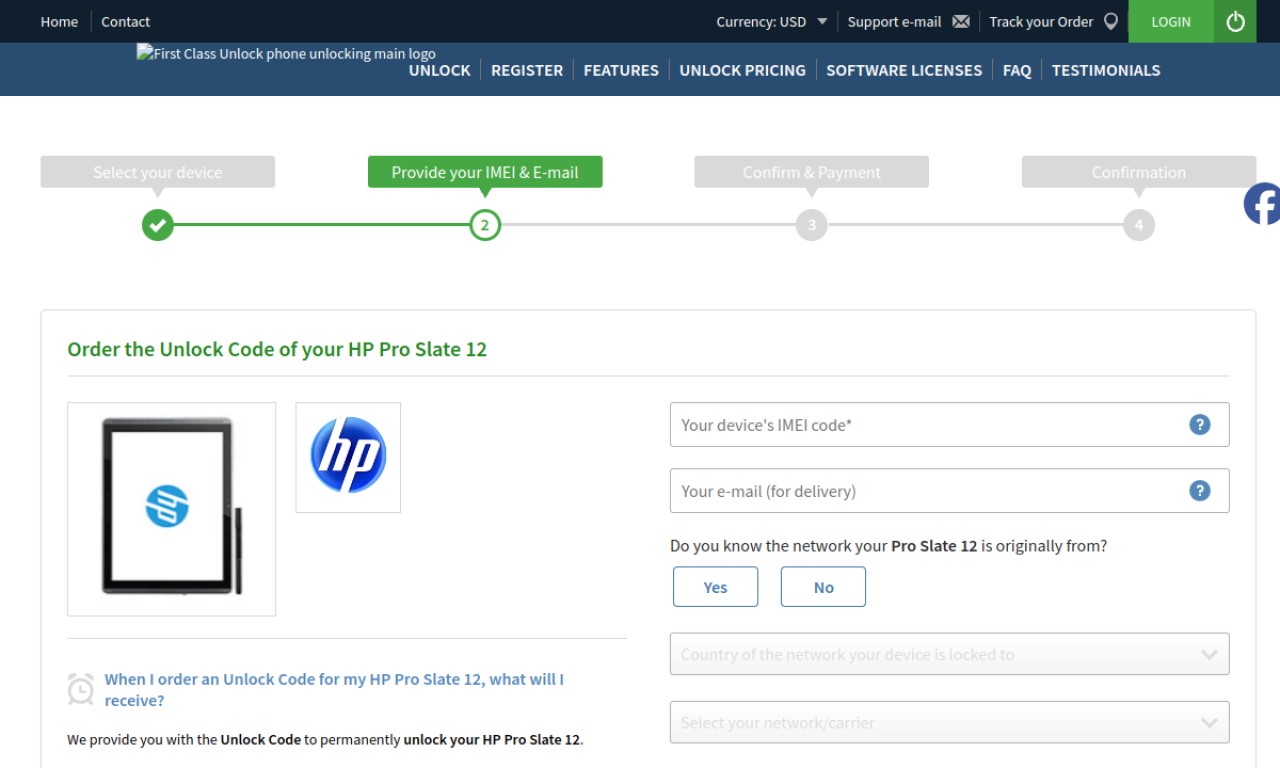Open the TESTIMONIALS menu item
Screen dimensions: 1280x768
(x=1106, y=70)
